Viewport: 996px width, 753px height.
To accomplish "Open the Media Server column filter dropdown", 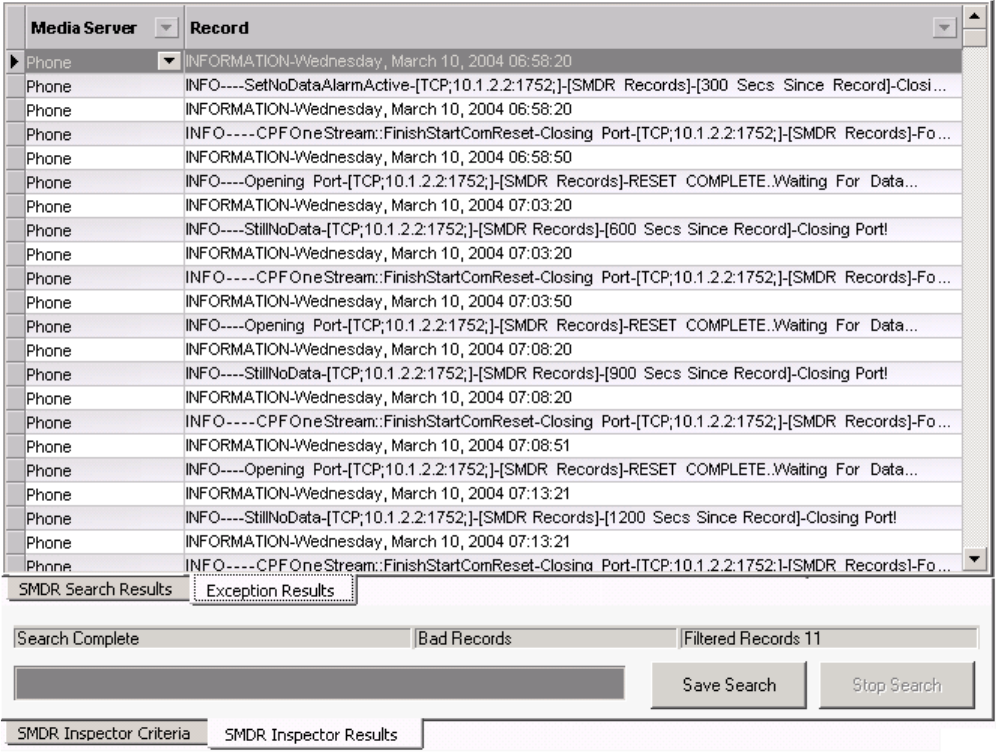I will click(166, 27).
